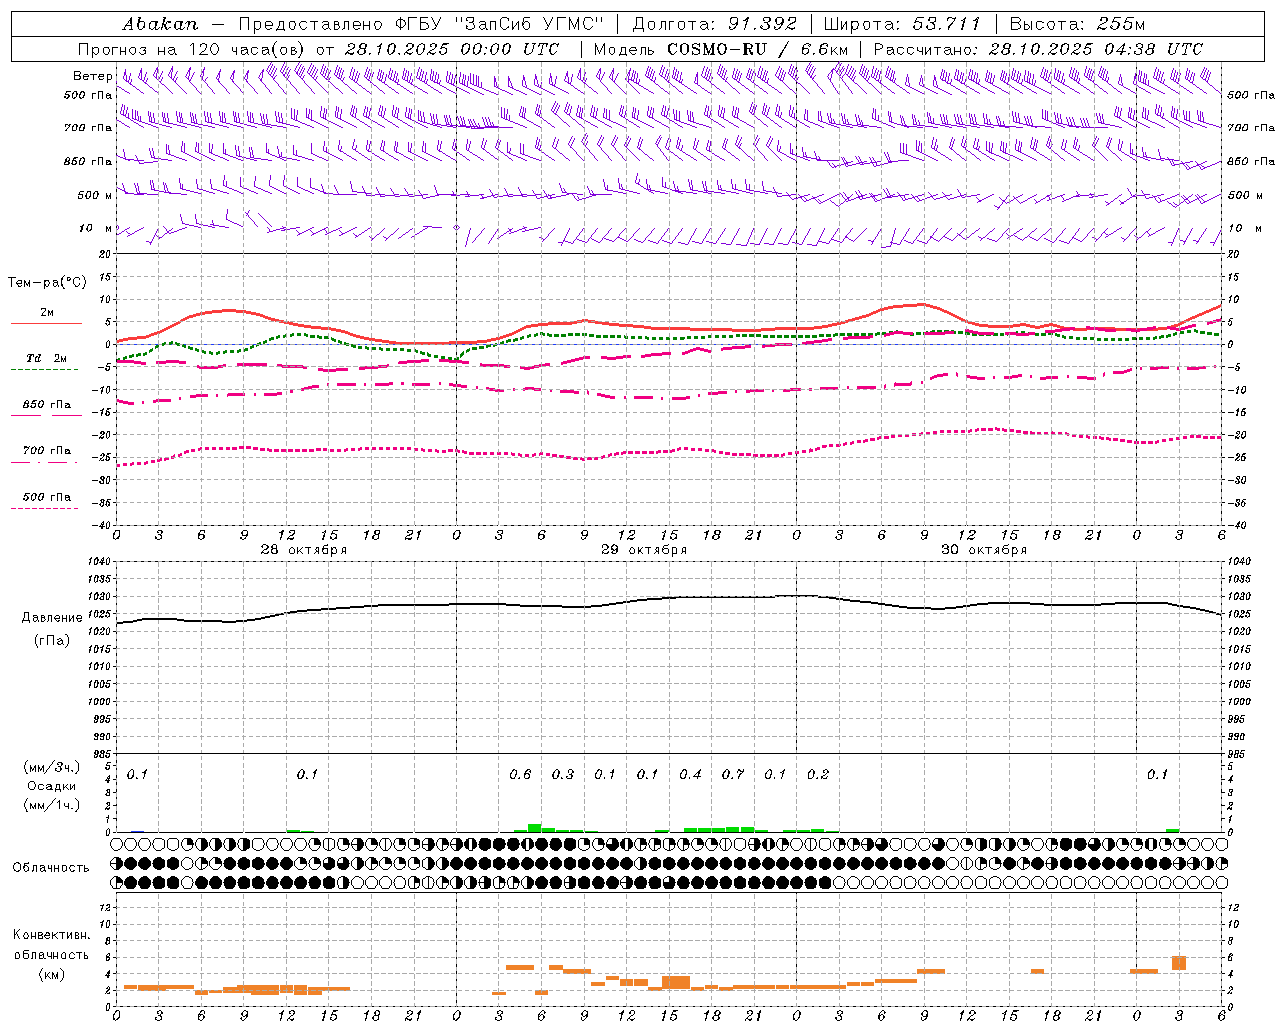Click the "Ветер" wind panel label
The height and width of the screenshot is (1024, 1280).
(x=93, y=76)
